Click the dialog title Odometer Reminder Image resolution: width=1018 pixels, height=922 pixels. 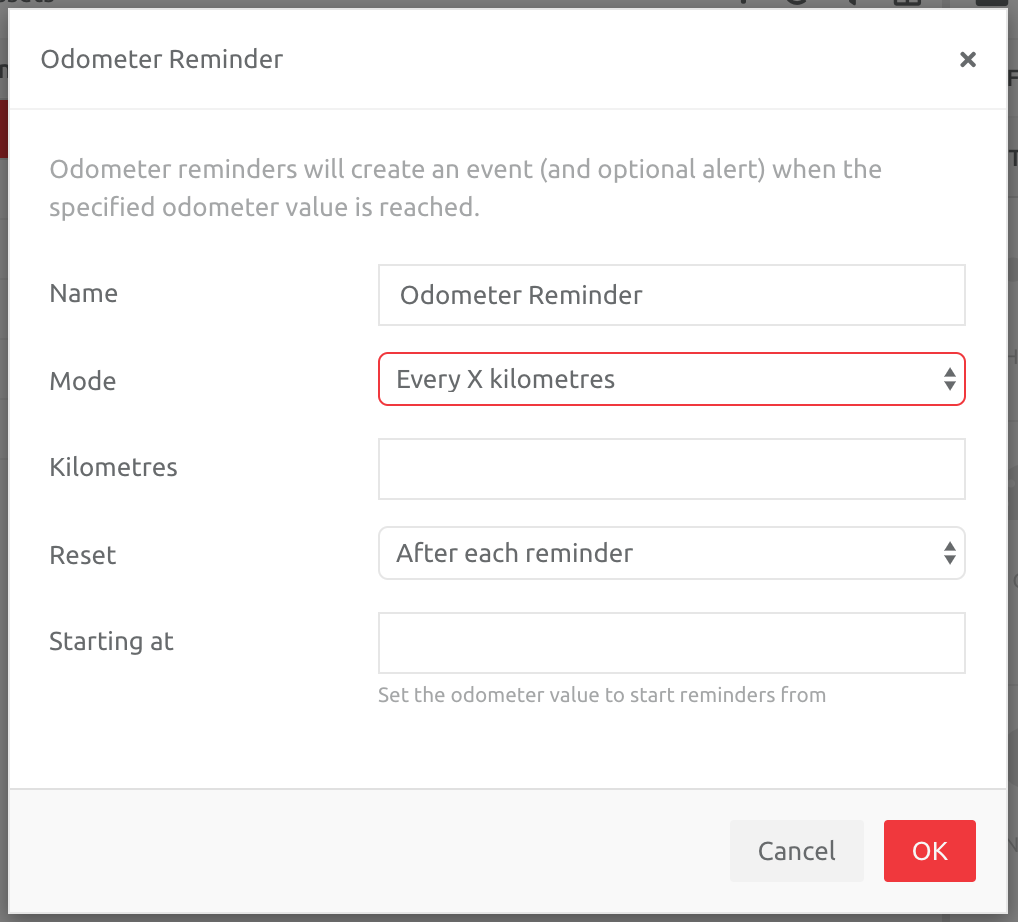[161, 59]
